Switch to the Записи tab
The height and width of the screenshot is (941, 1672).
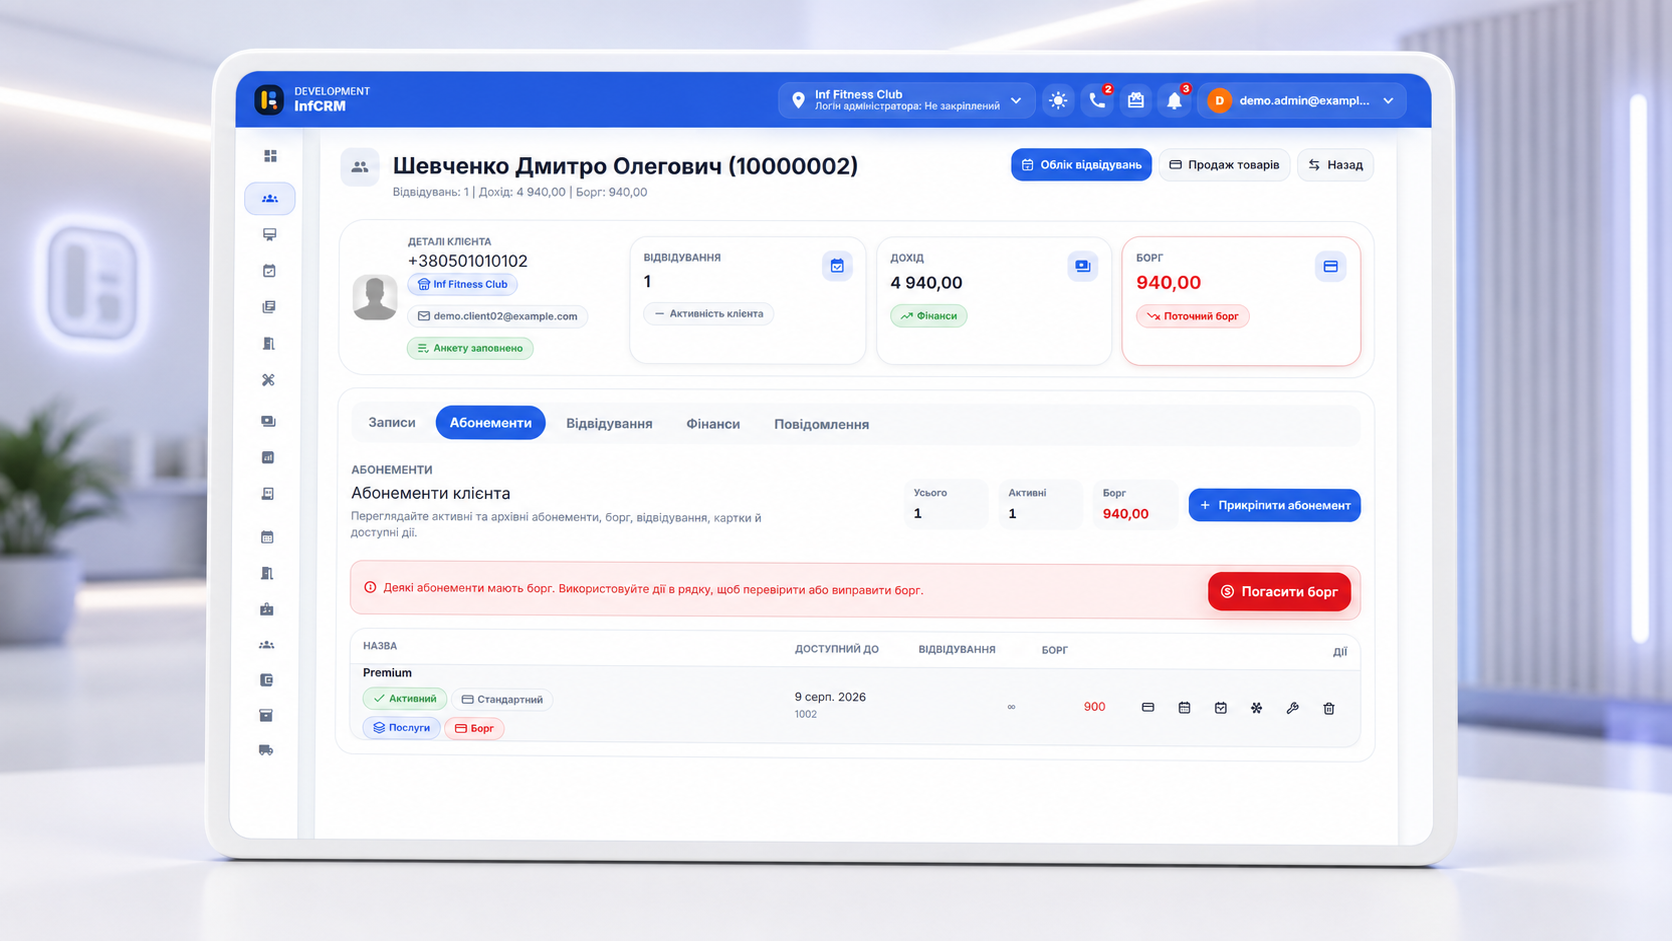pos(392,422)
